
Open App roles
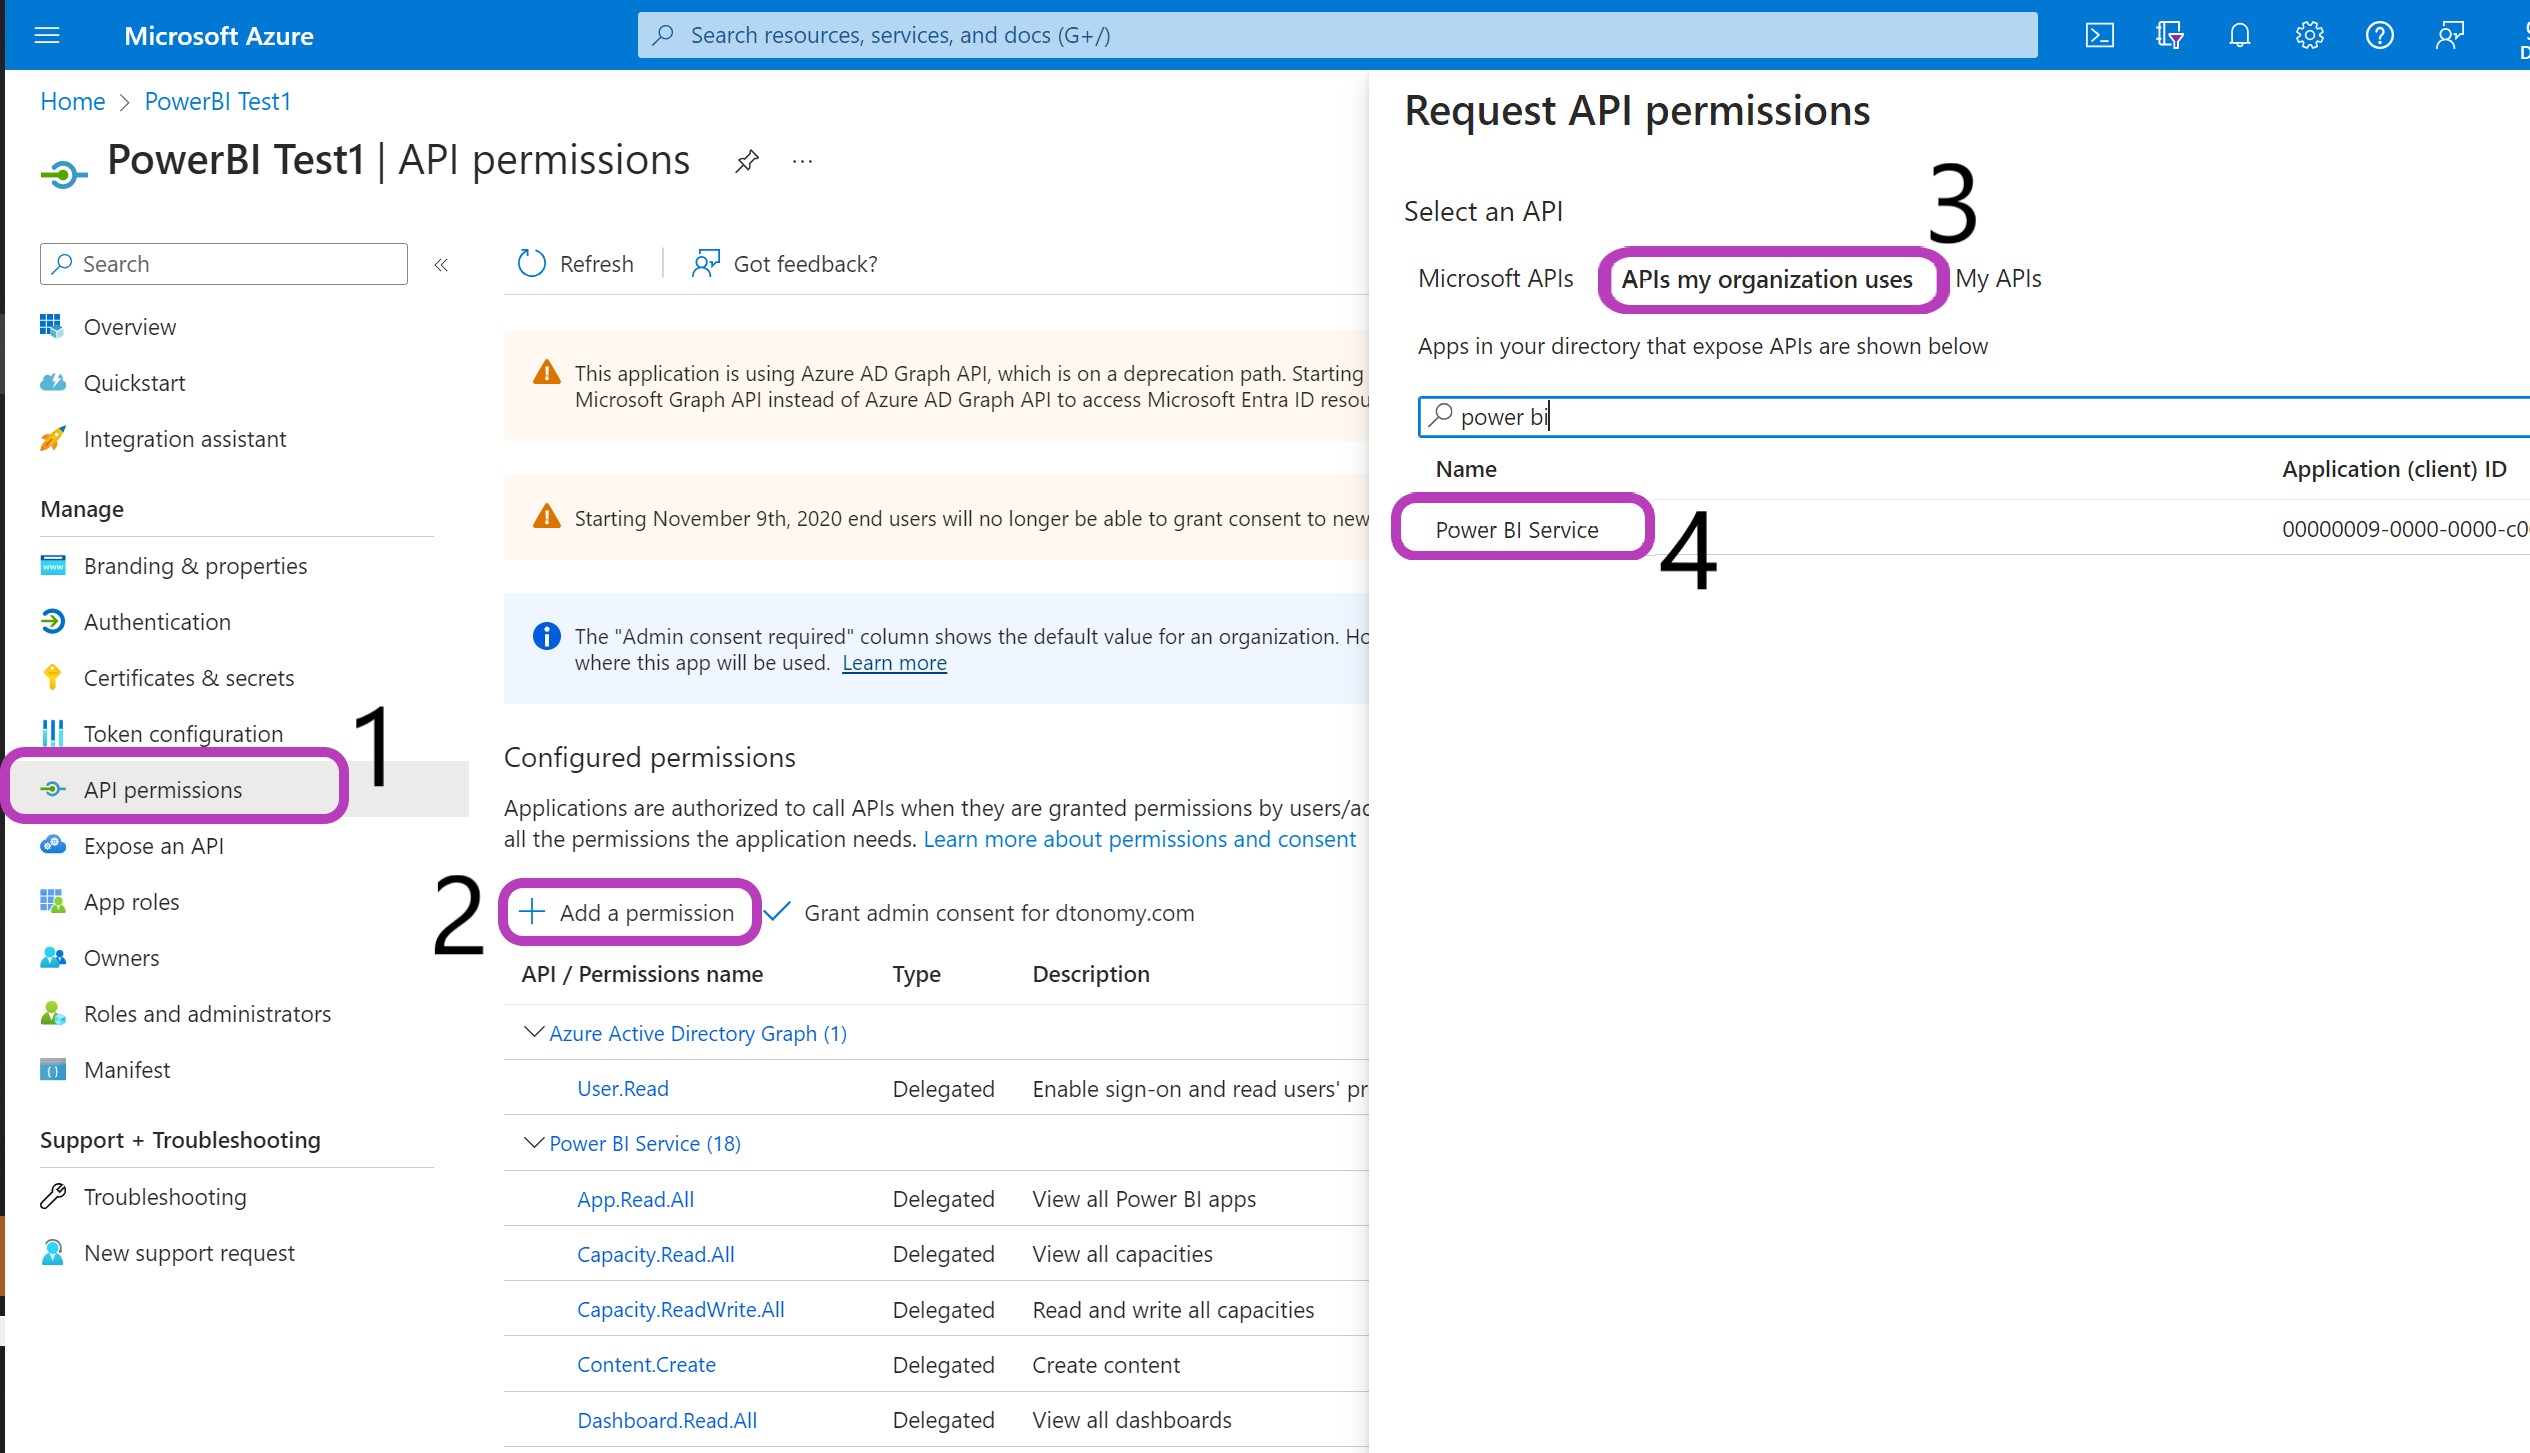[x=131, y=902]
